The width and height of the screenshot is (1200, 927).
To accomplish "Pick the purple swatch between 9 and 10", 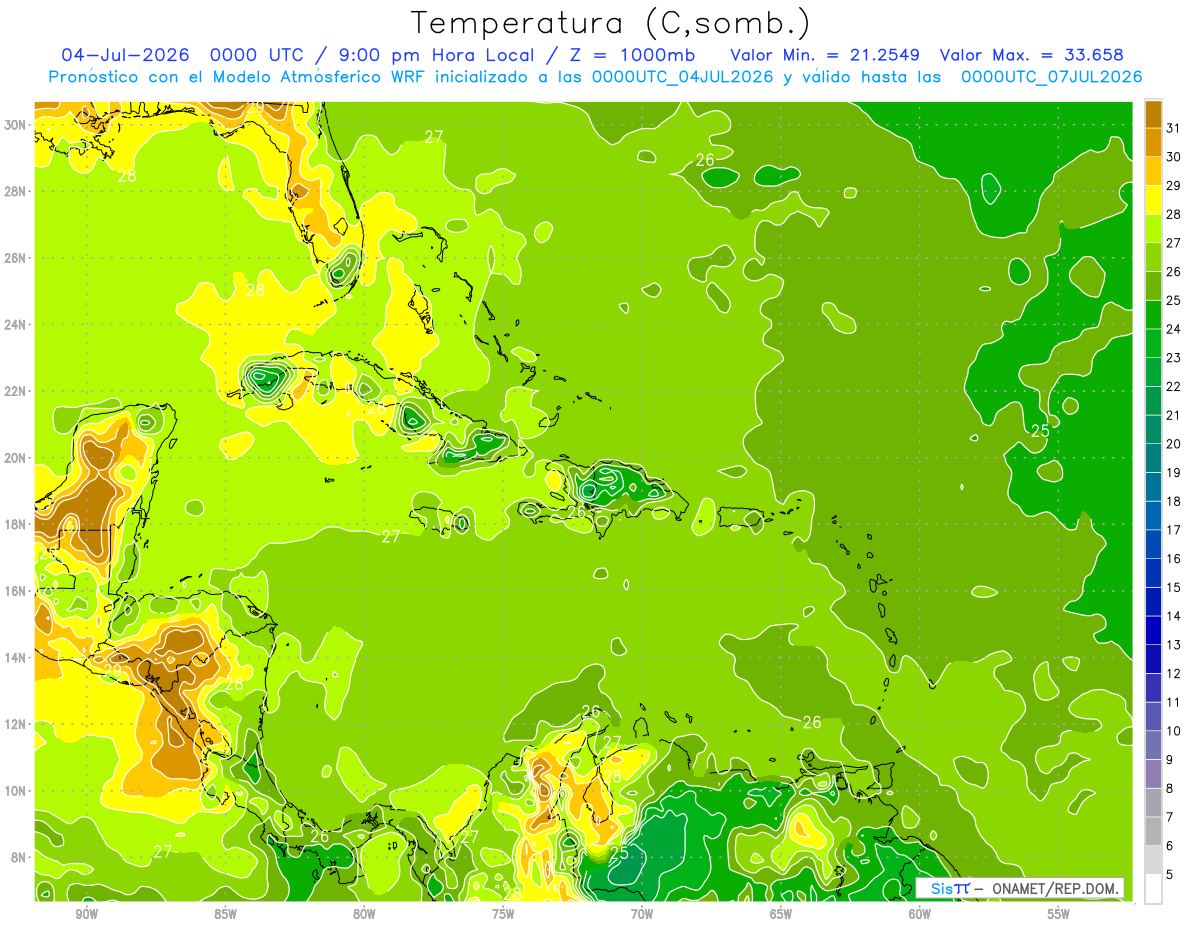I will click(1153, 745).
